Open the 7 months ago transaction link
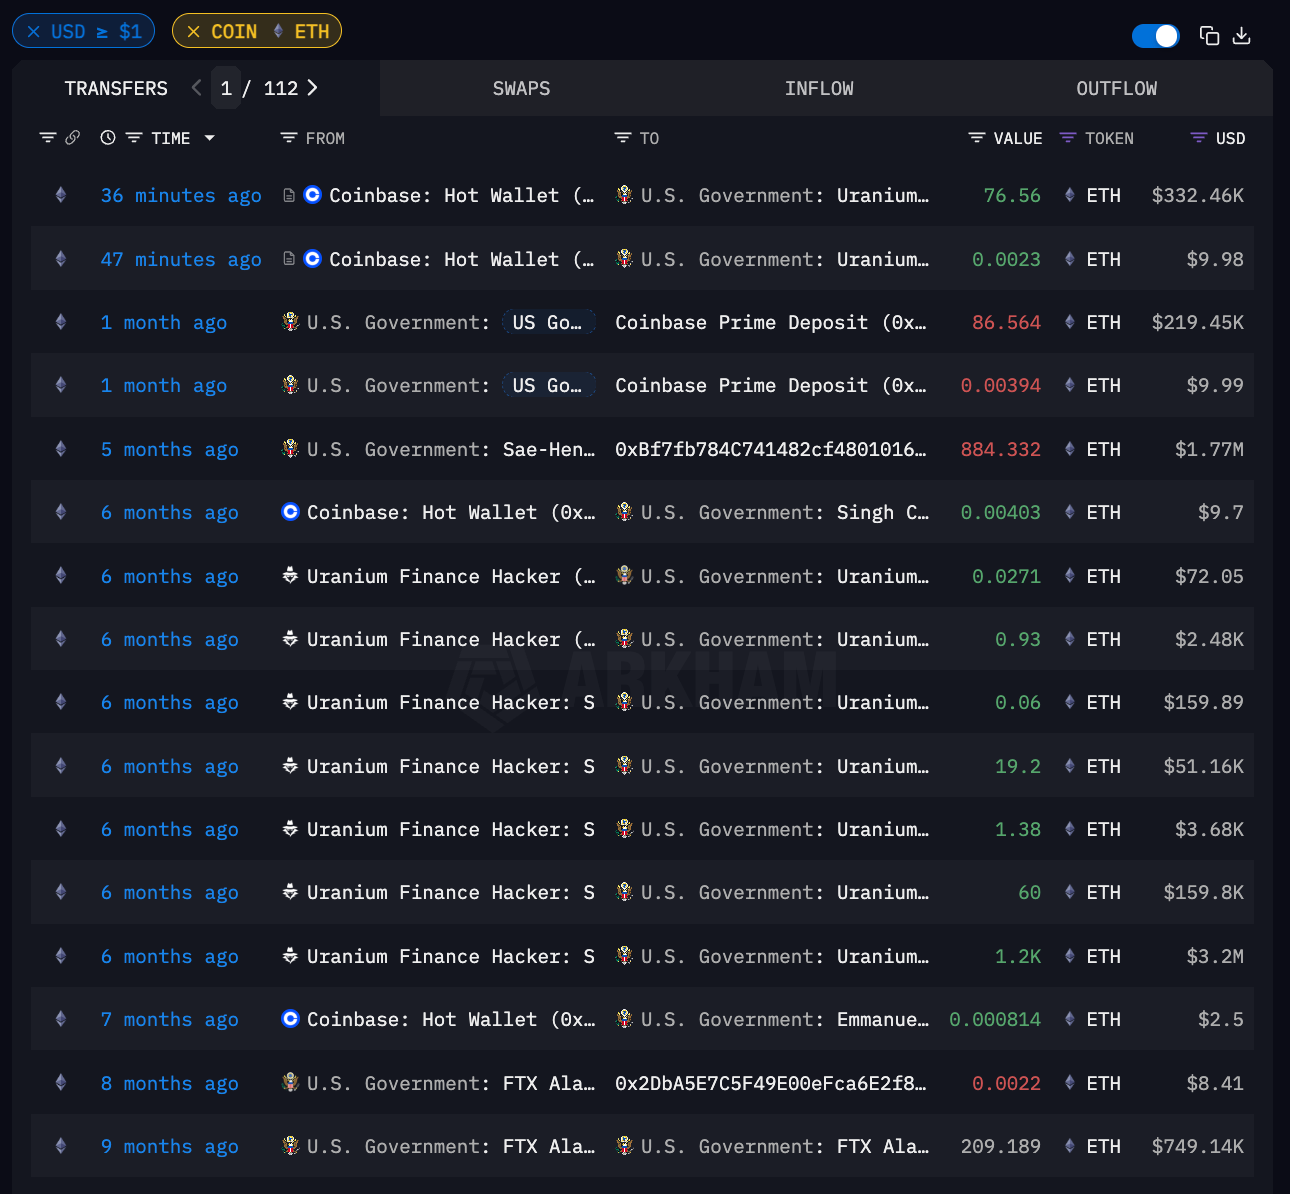 pyautogui.click(x=170, y=1020)
